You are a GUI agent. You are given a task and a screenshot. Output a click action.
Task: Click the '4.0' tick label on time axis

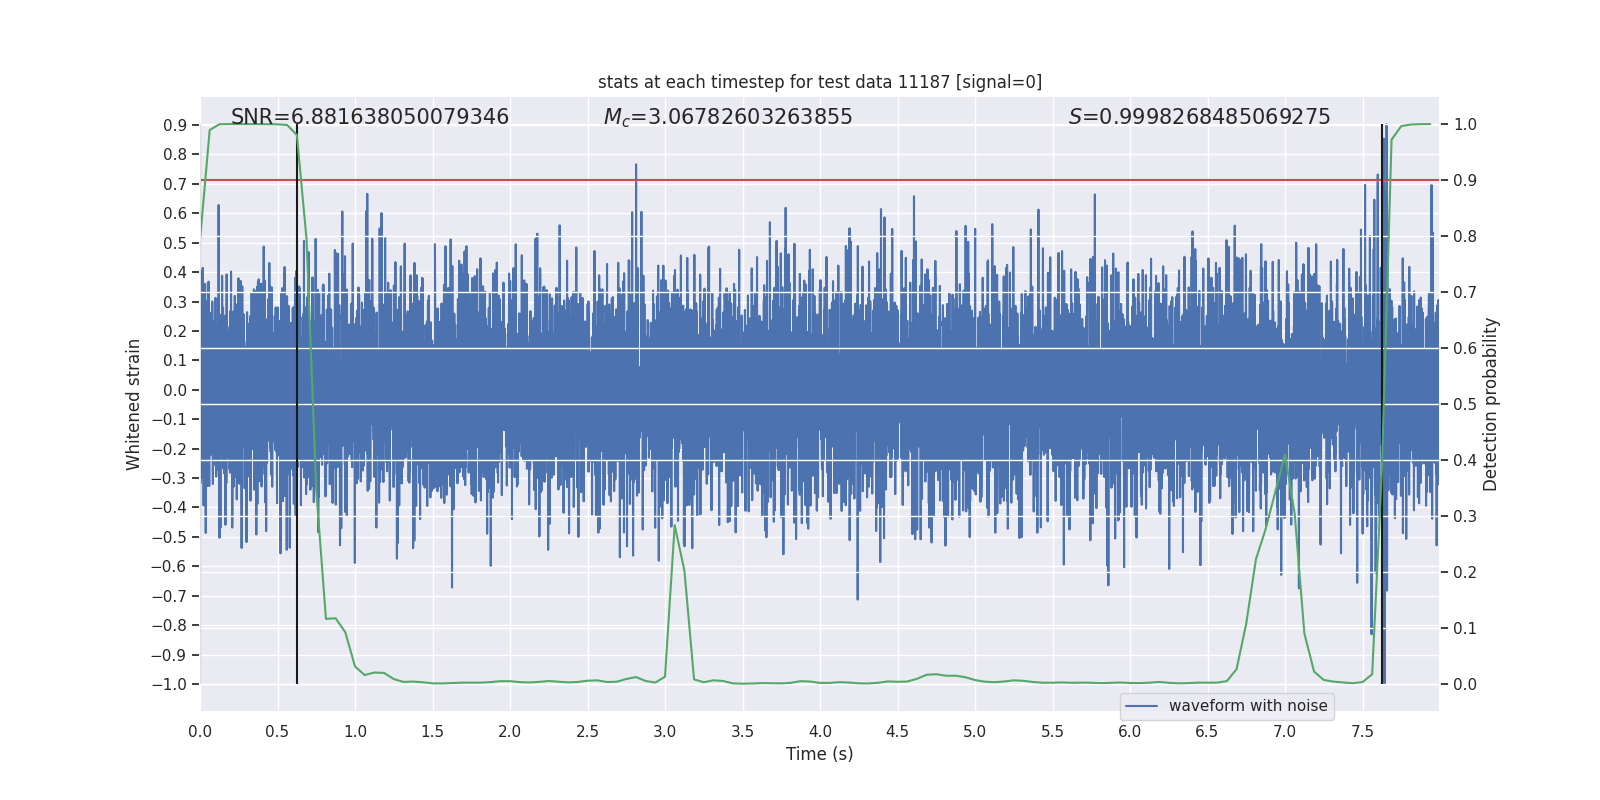coord(820,731)
